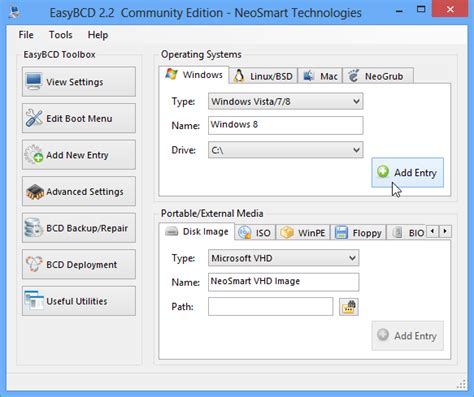Click the EasyBCD app icon in title bar
Screen dimensions: 474x397
point(14,12)
